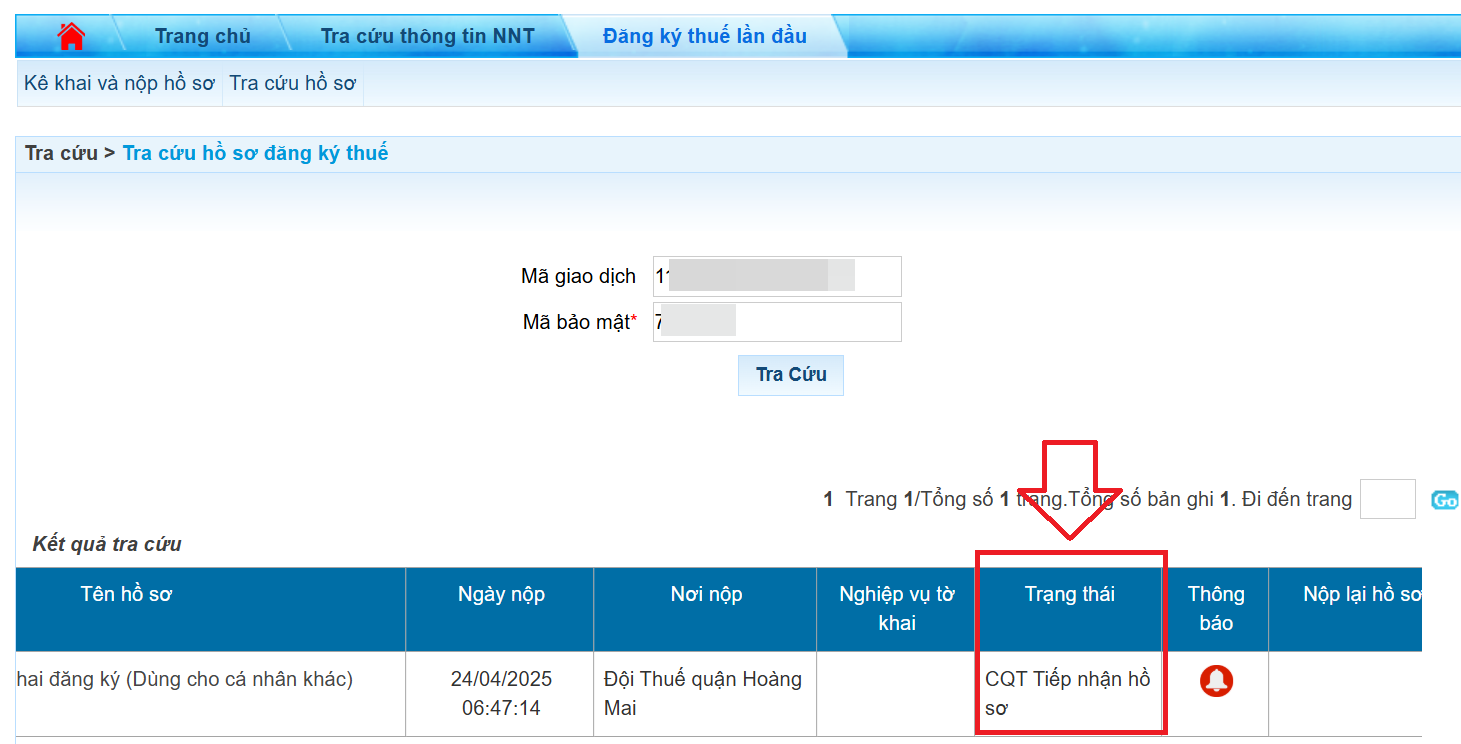
Task: Click the Trạng thái column header
Action: pos(1069,594)
